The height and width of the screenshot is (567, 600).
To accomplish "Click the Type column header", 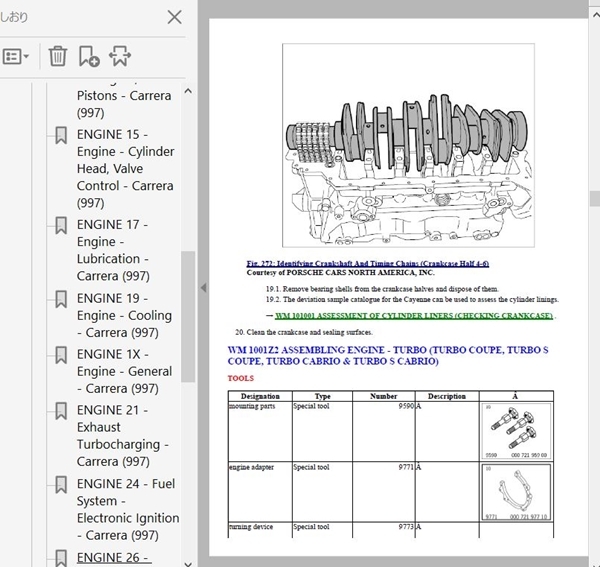I will (322, 396).
